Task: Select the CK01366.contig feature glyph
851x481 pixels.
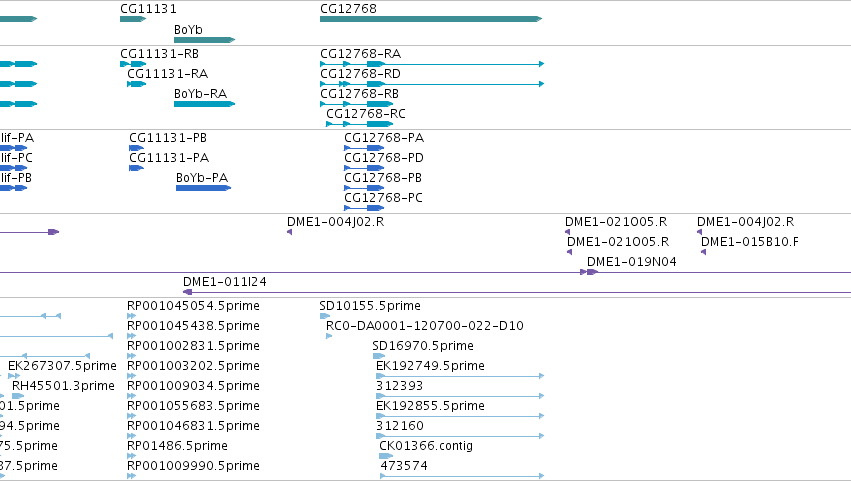Action: [386, 456]
